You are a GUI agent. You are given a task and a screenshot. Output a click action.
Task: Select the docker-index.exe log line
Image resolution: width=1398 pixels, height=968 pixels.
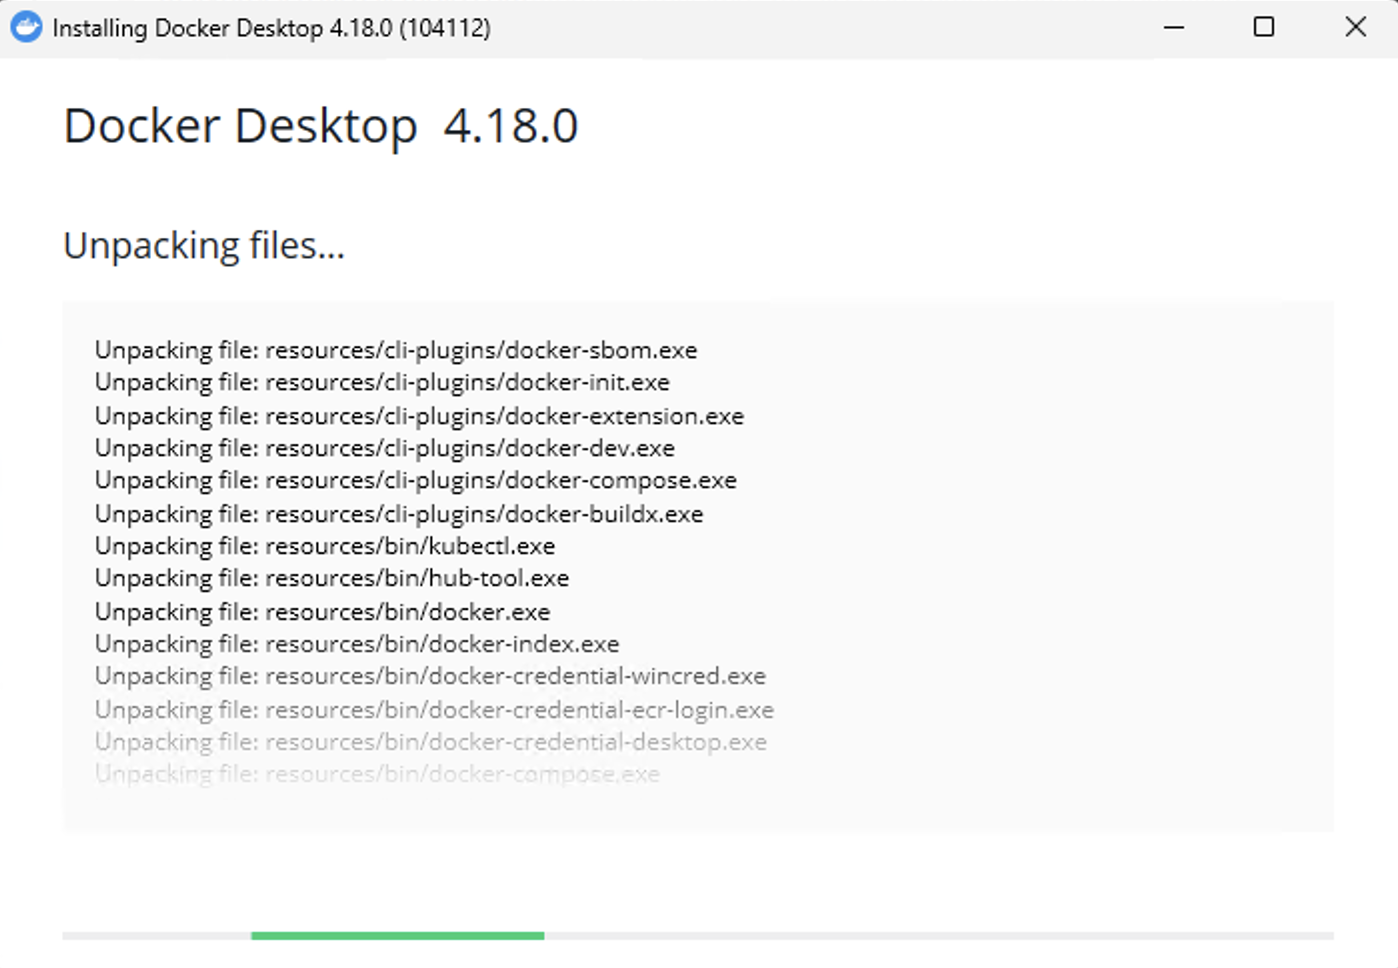point(357,643)
